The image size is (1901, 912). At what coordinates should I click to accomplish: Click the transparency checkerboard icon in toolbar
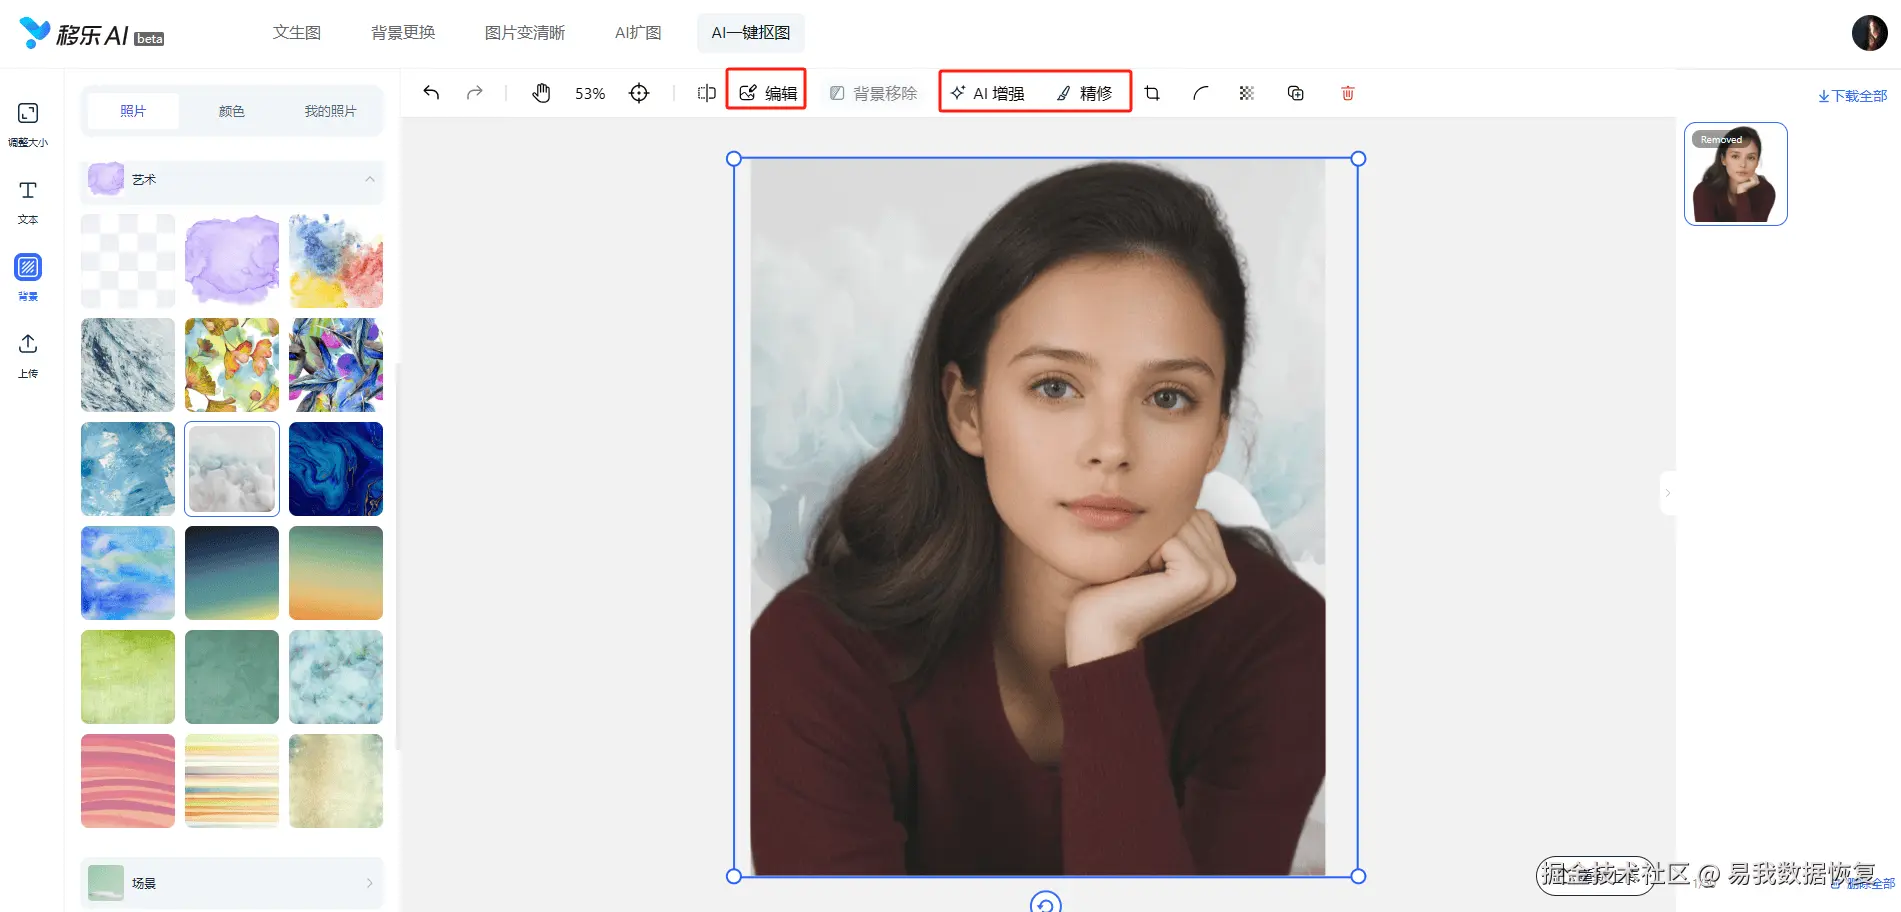pos(1247,93)
